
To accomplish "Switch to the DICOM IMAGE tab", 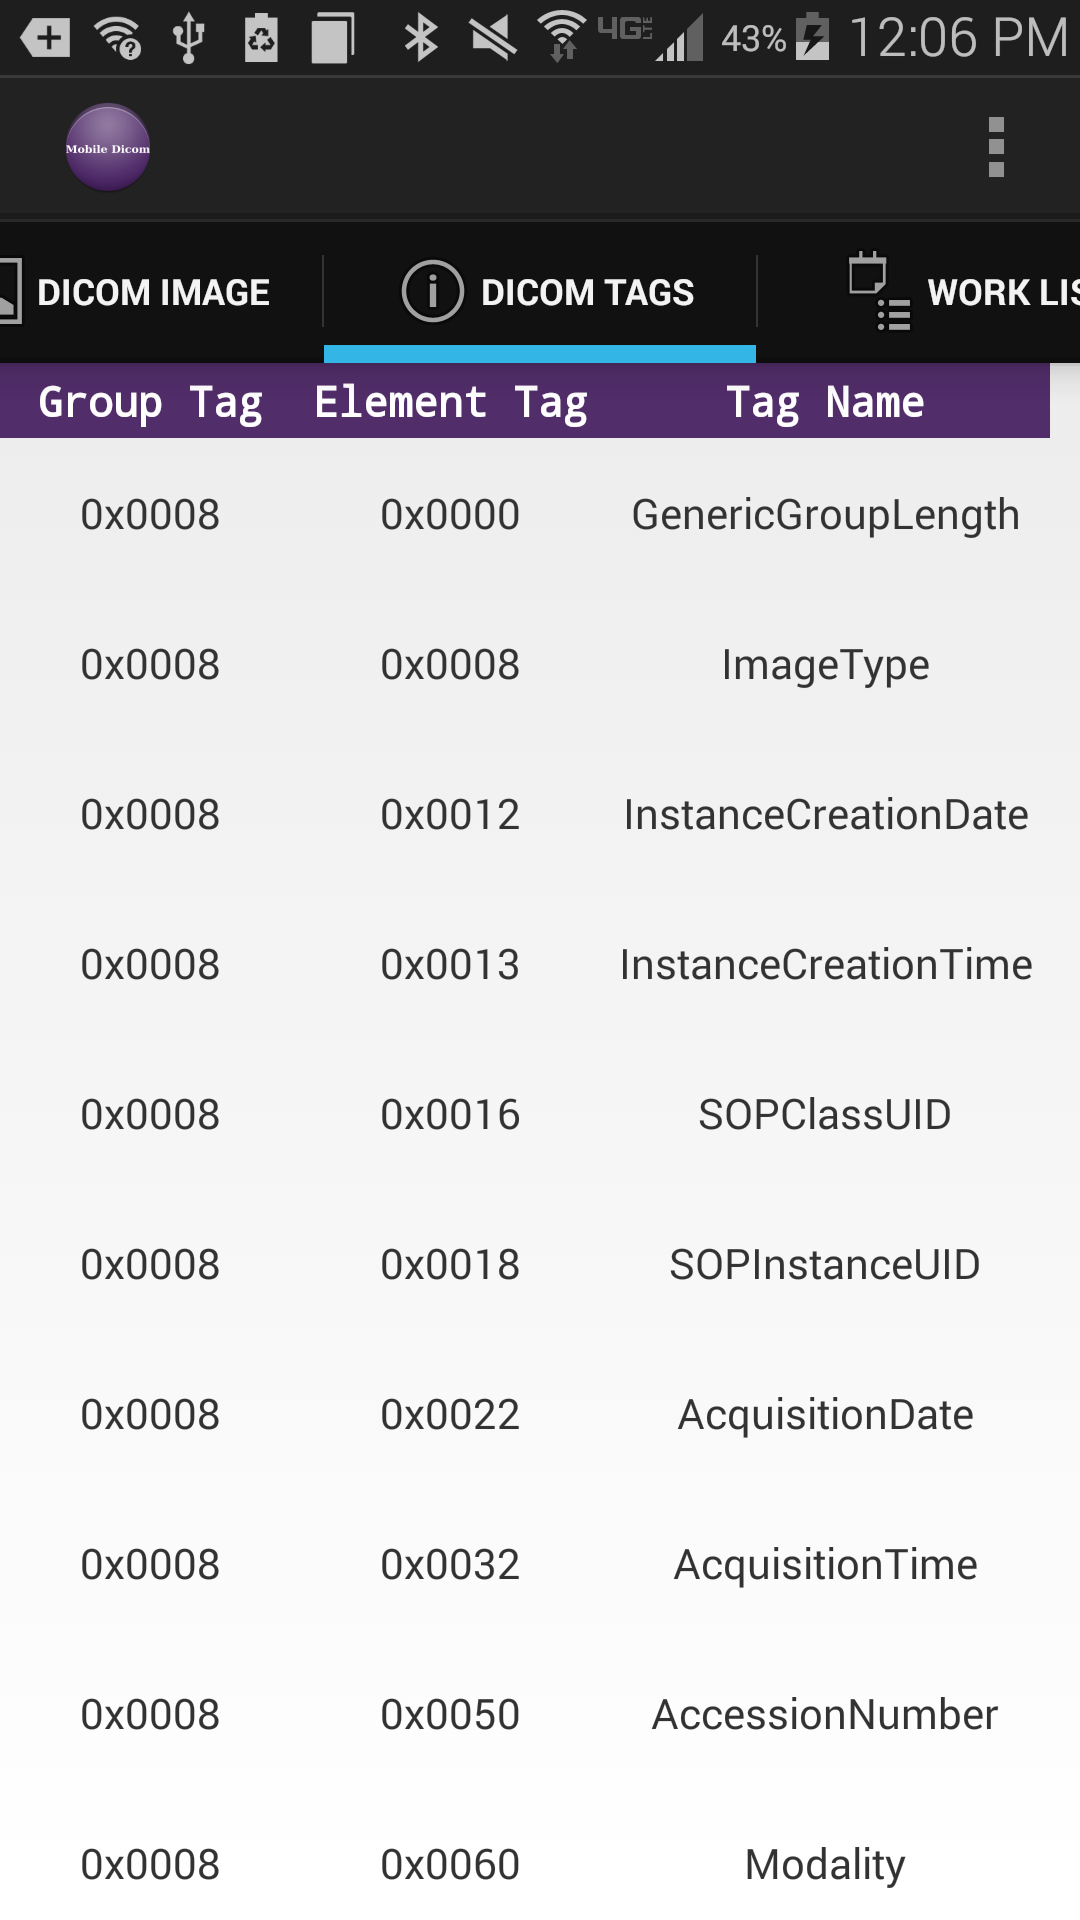I will point(153,292).
